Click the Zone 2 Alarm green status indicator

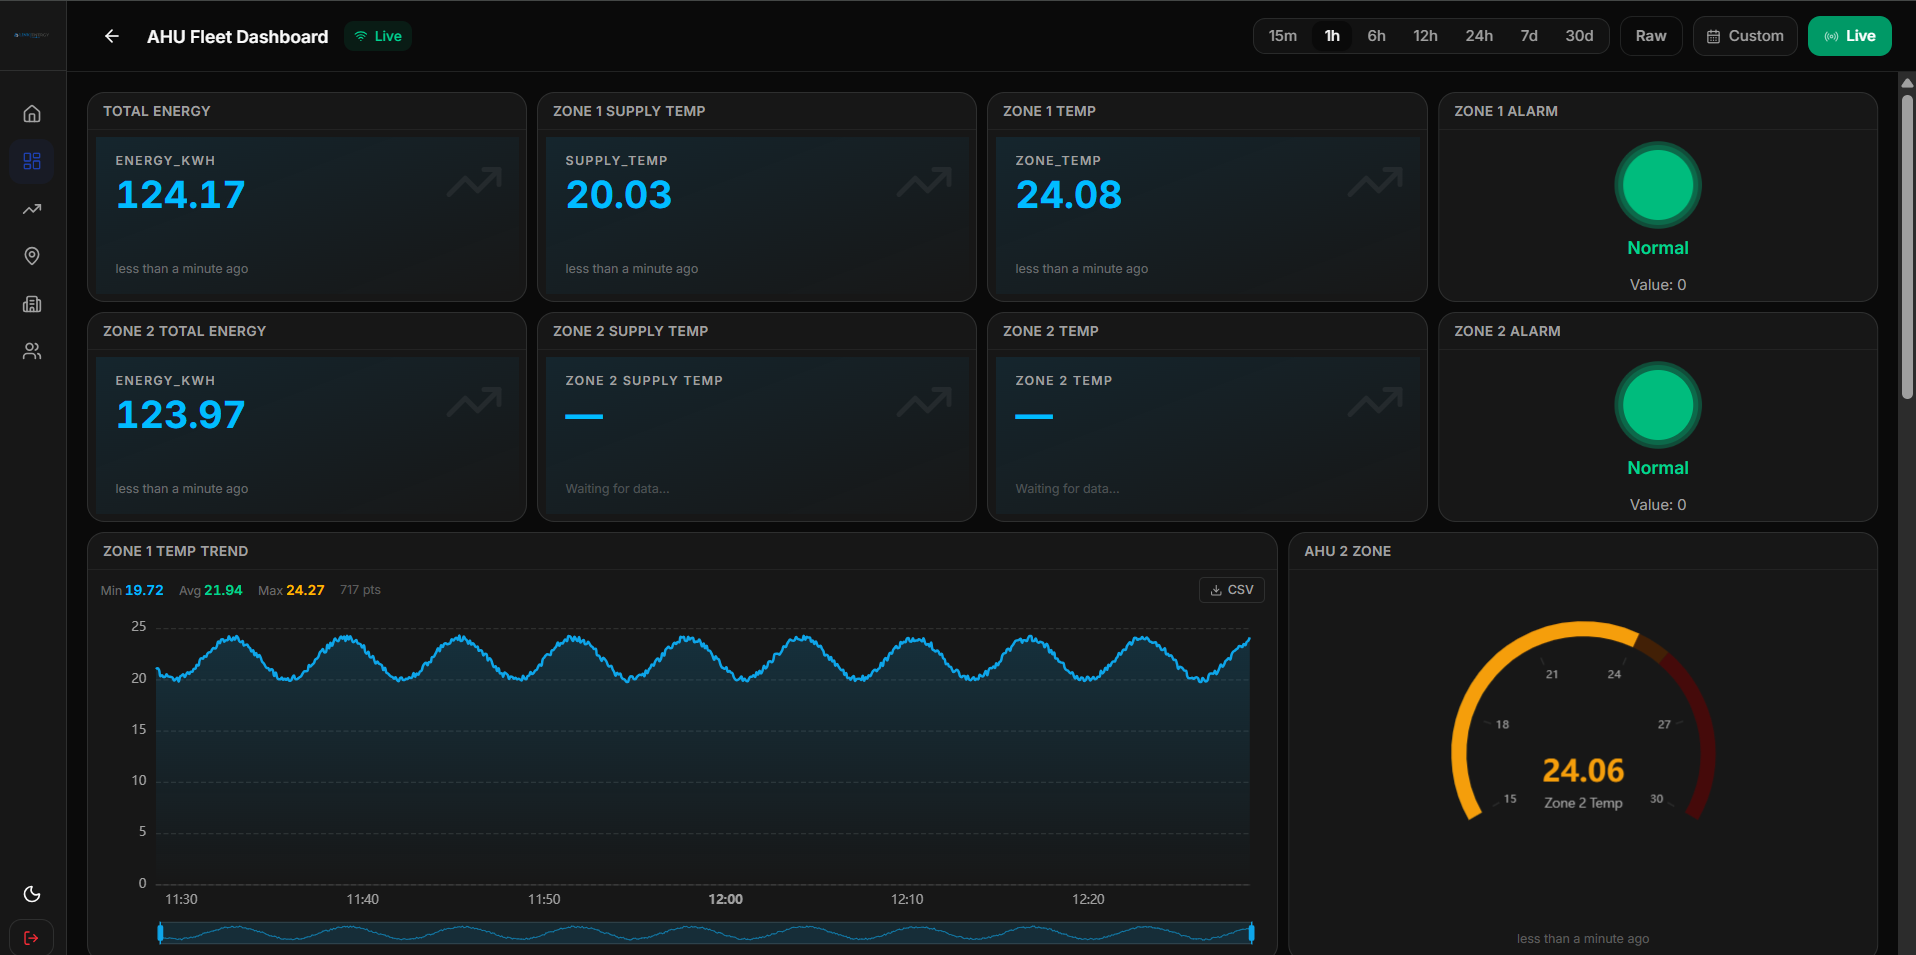click(1658, 405)
